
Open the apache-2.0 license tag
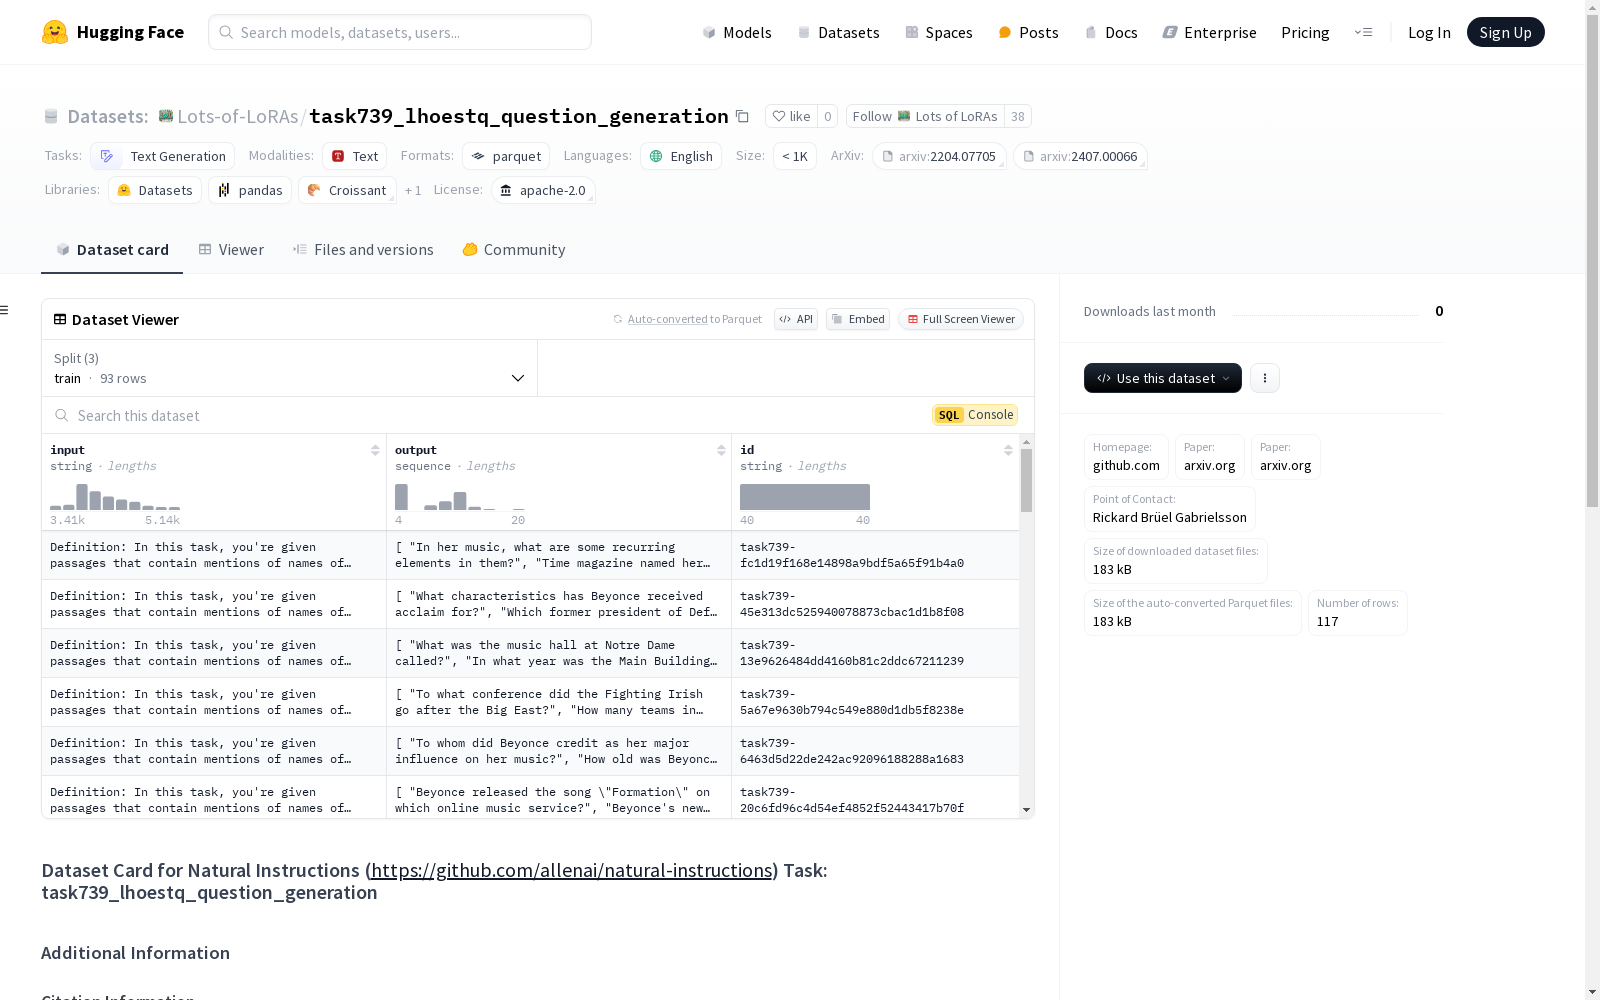coord(543,190)
